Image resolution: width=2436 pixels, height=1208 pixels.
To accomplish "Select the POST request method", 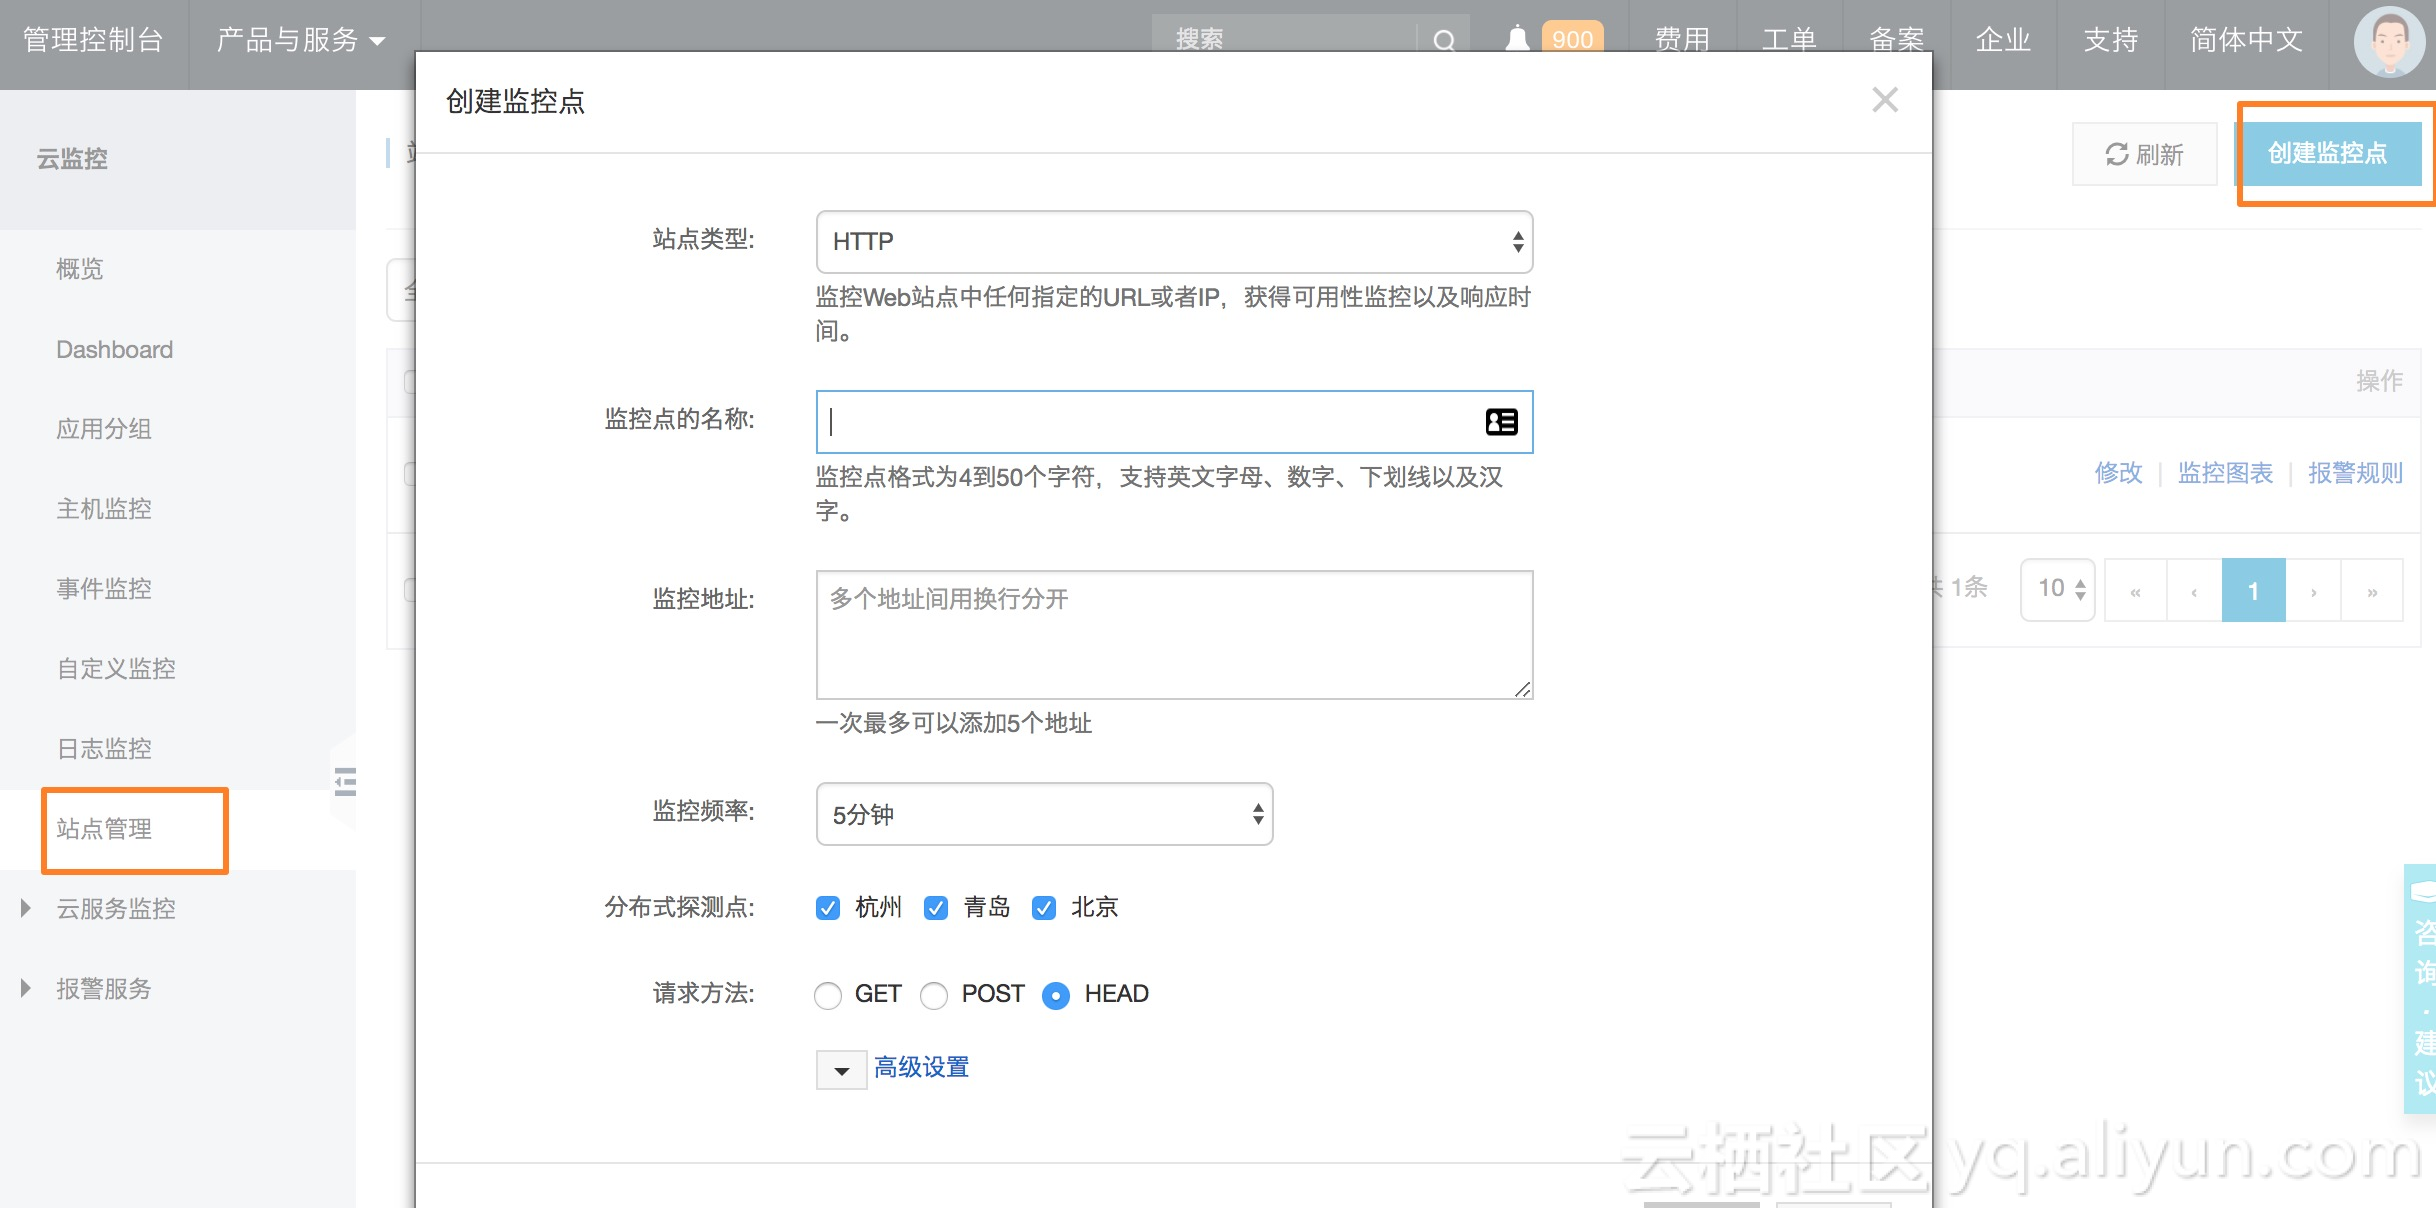I will point(934,995).
